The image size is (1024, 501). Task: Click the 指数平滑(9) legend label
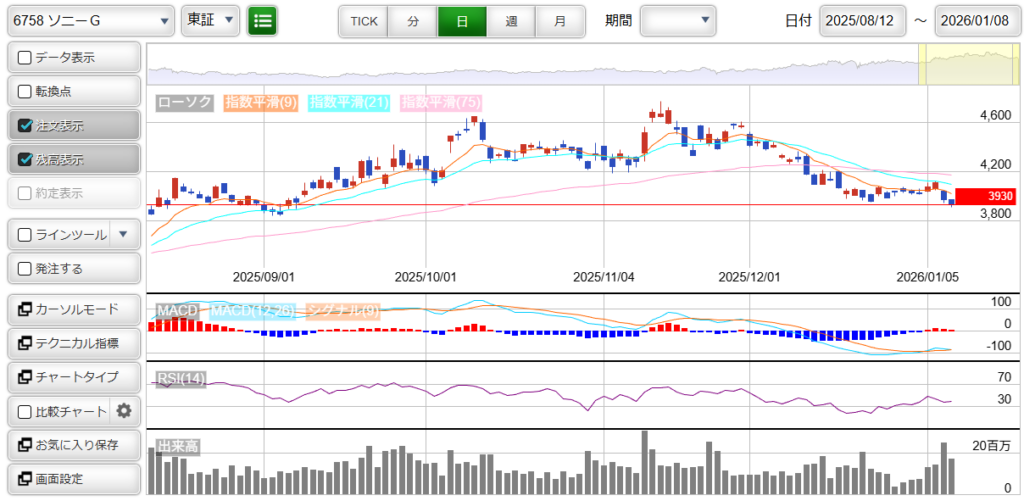[261, 102]
